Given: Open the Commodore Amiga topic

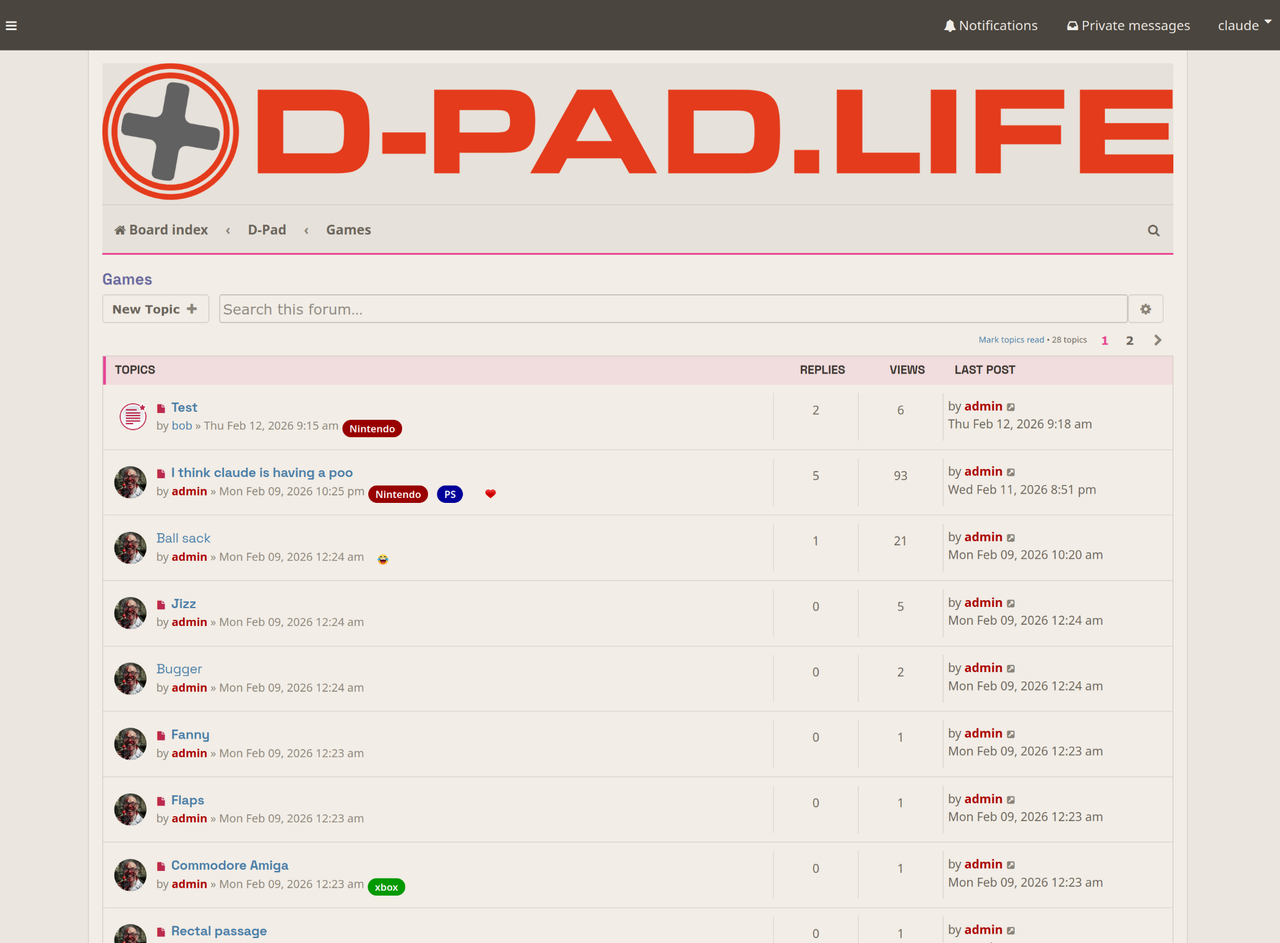Looking at the screenshot, I should [x=229, y=866].
